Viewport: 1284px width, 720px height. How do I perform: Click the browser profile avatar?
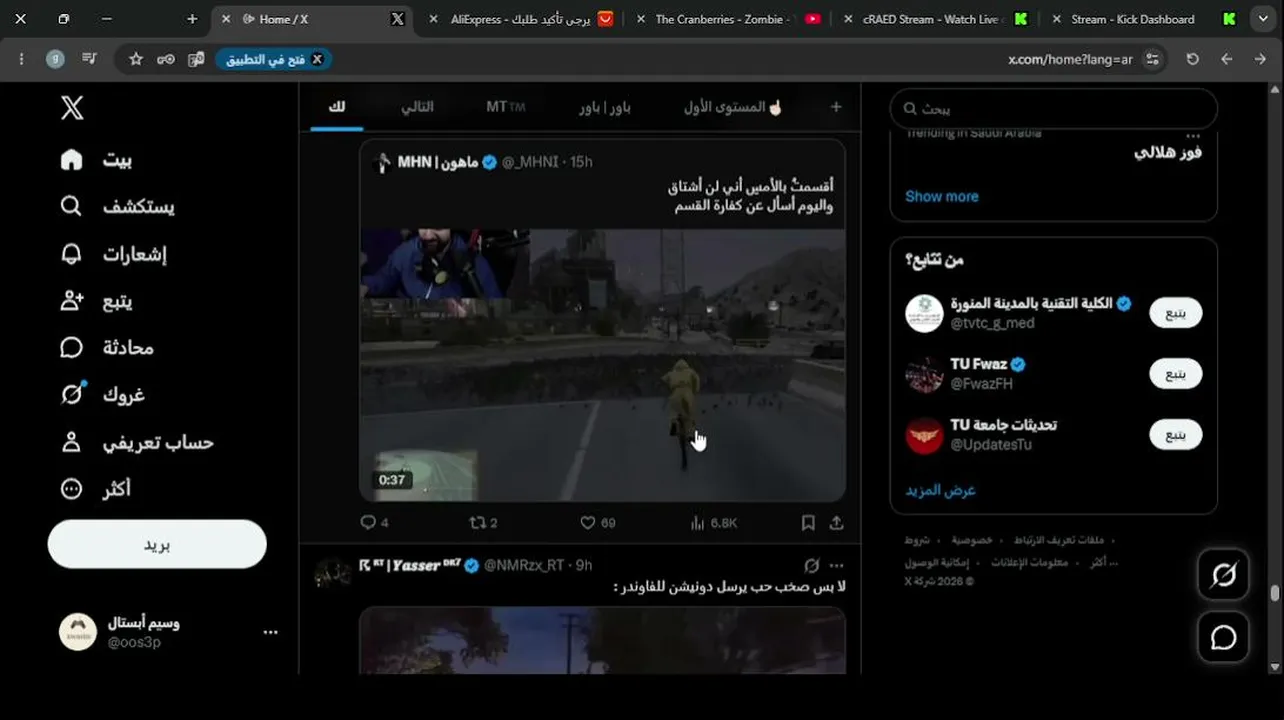point(56,59)
